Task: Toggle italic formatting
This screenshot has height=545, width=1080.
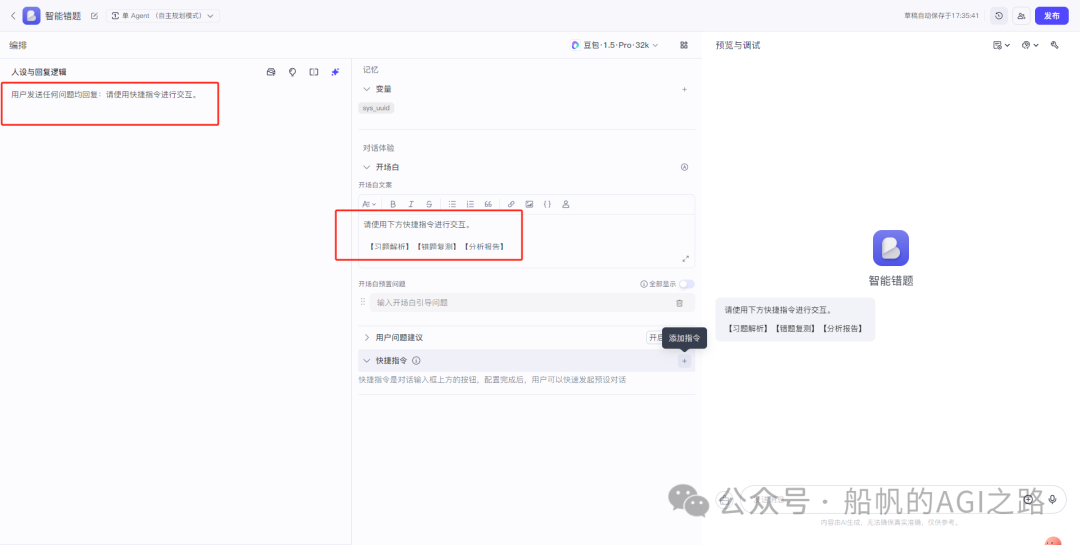Action: pos(411,204)
